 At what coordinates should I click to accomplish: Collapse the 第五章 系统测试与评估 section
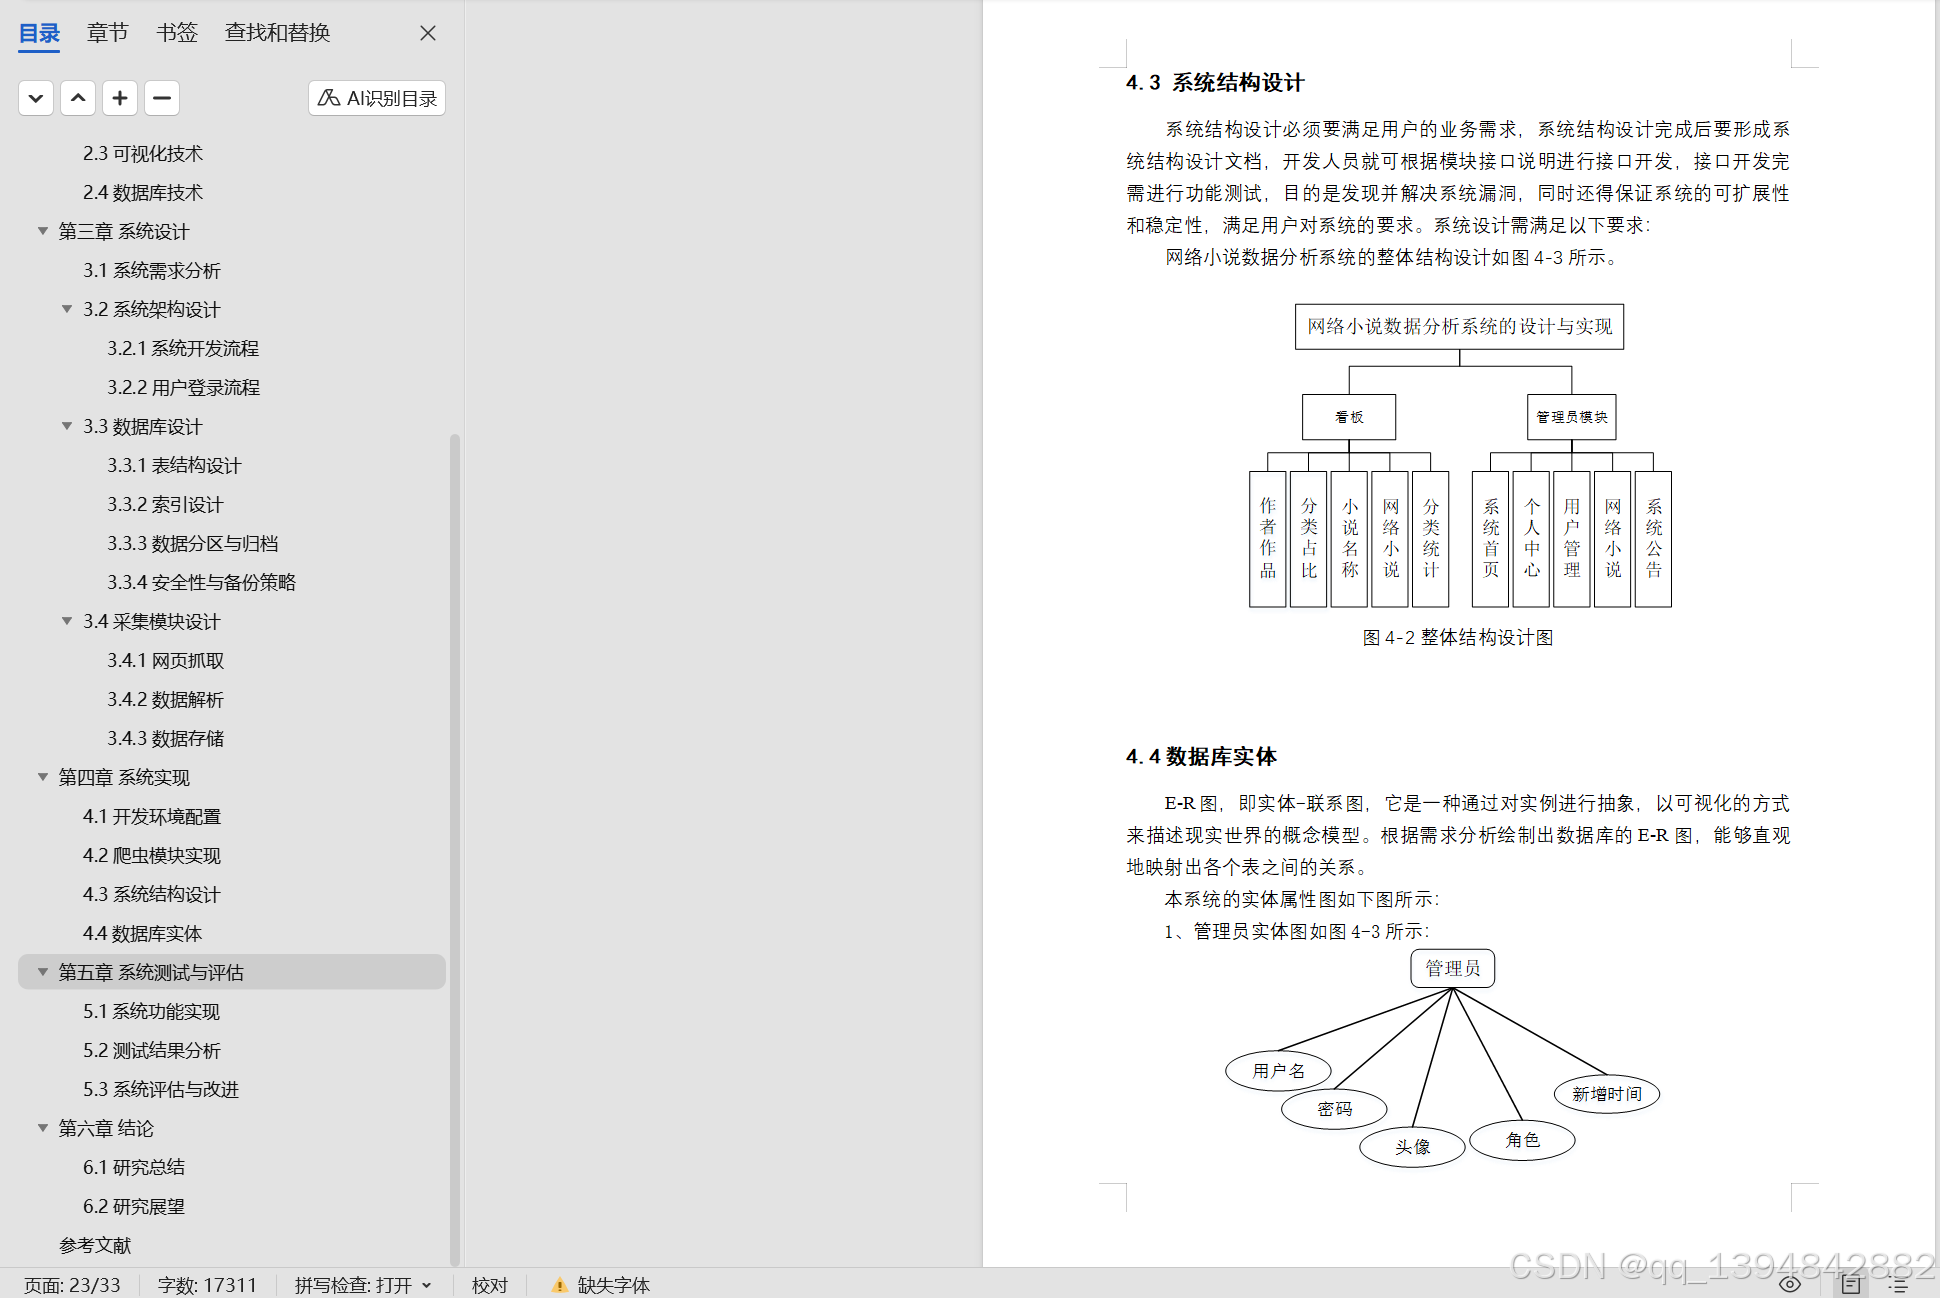point(42,971)
